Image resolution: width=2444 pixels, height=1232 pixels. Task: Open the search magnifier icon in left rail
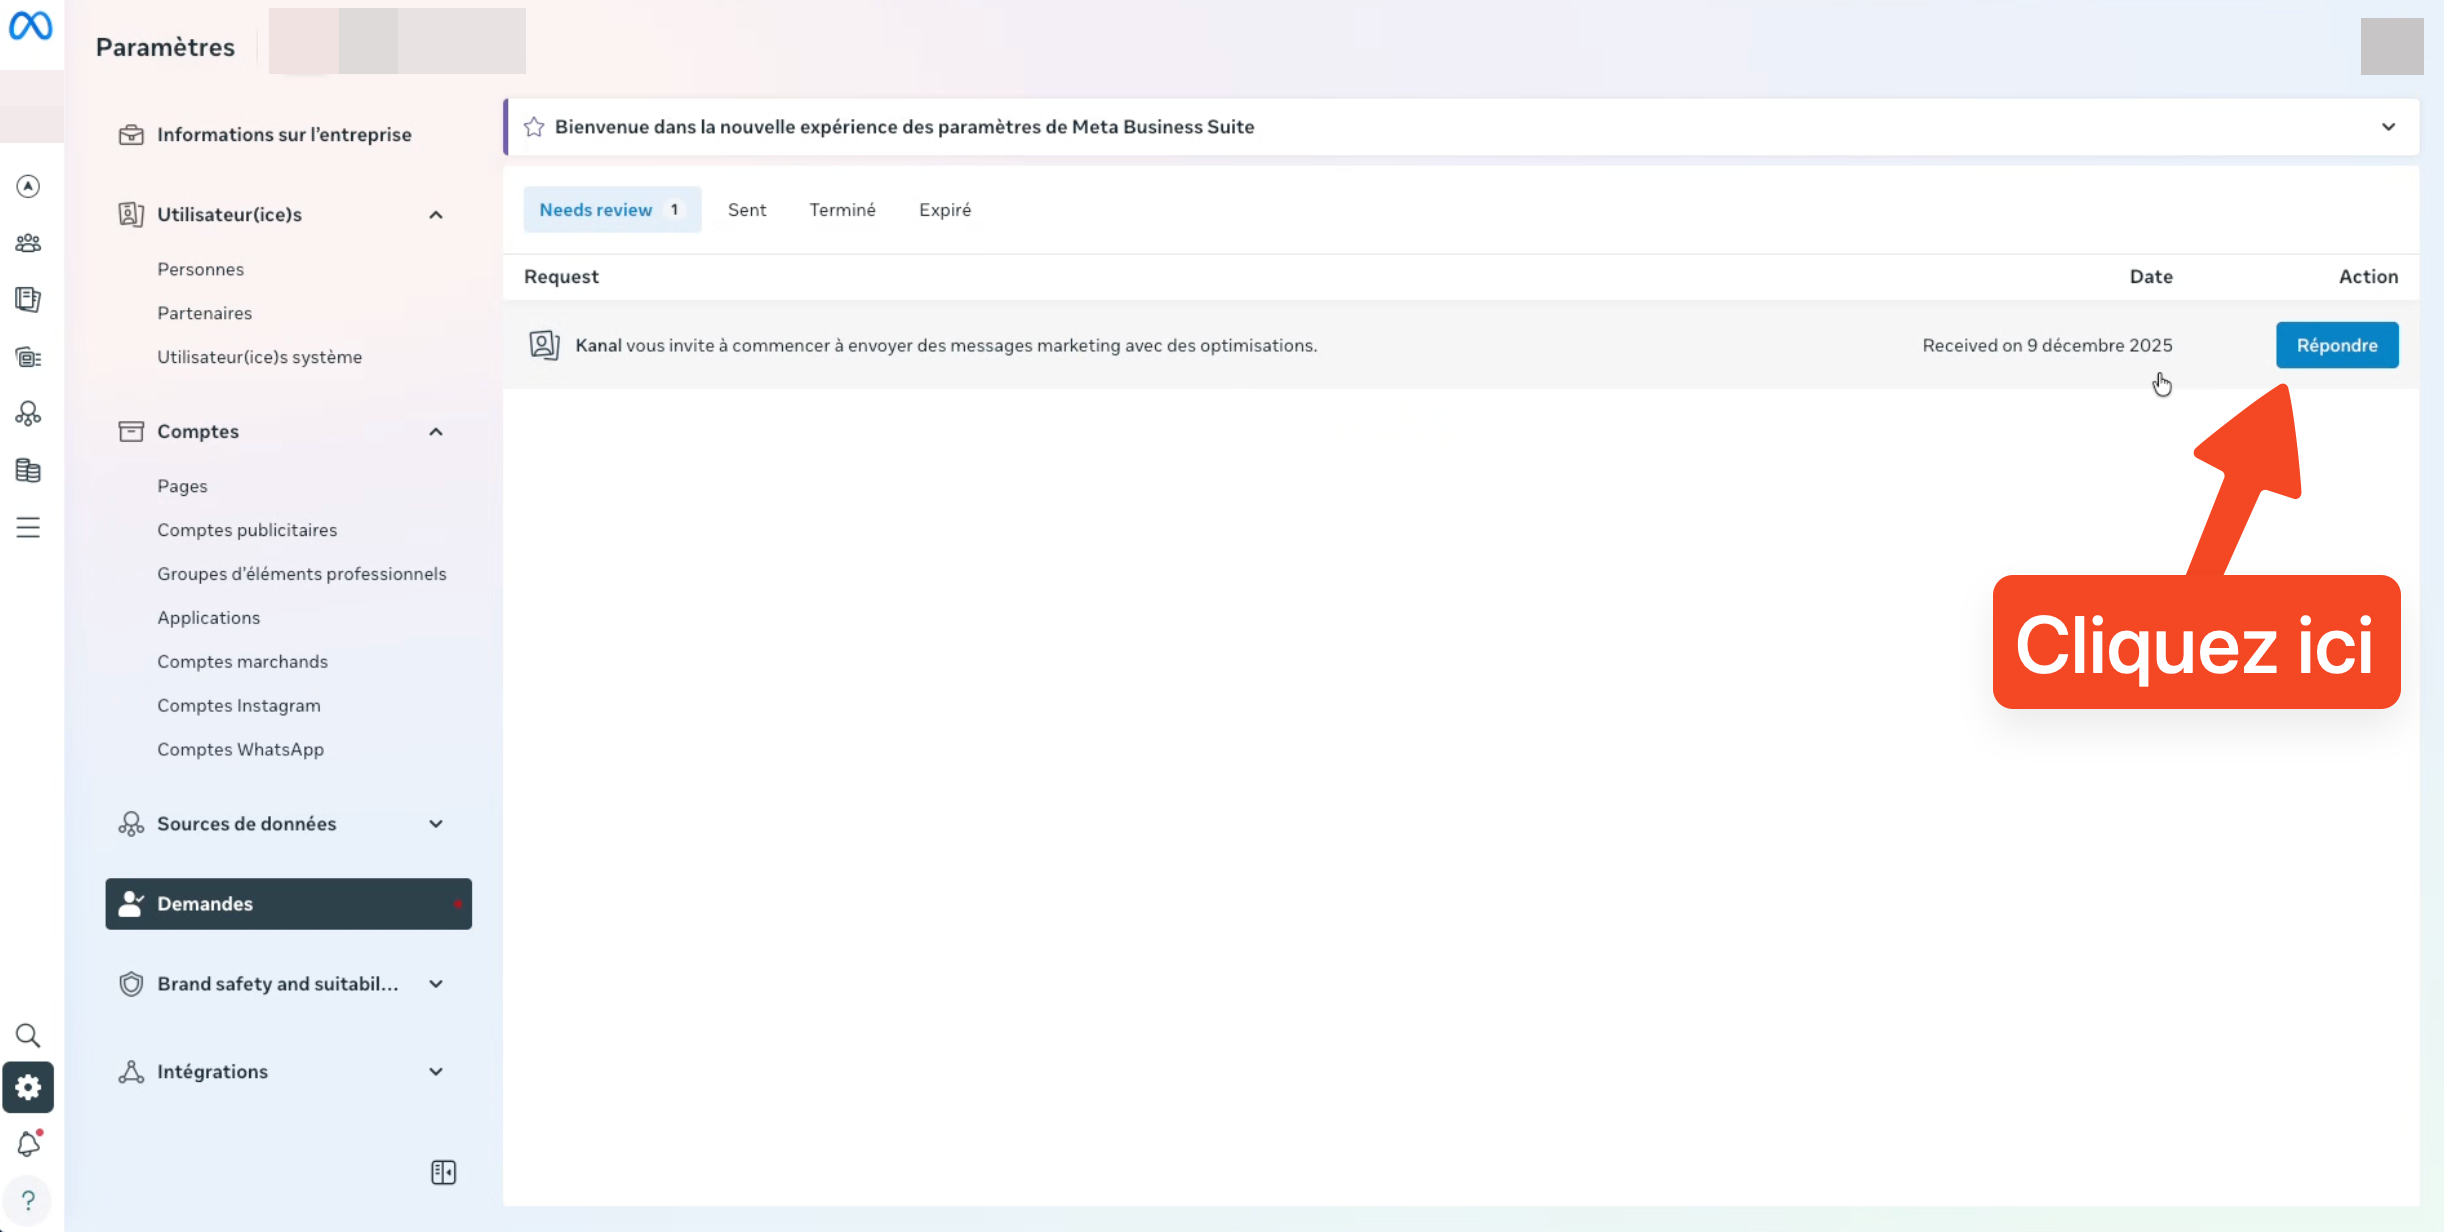pos(28,1035)
